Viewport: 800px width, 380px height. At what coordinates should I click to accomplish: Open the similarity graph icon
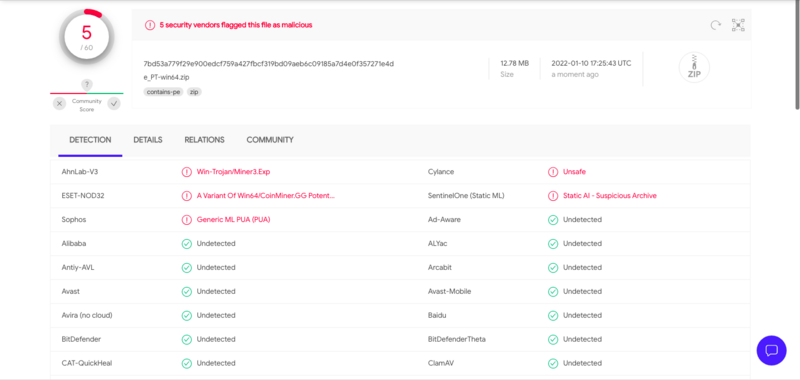pyautogui.click(x=738, y=25)
